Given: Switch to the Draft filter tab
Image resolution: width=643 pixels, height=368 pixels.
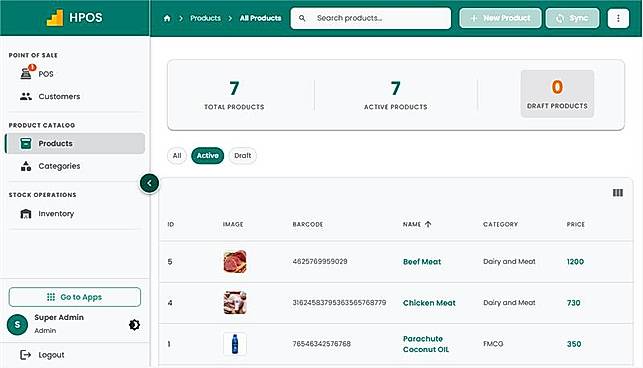Looking at the screenshot, I should 242,155.
